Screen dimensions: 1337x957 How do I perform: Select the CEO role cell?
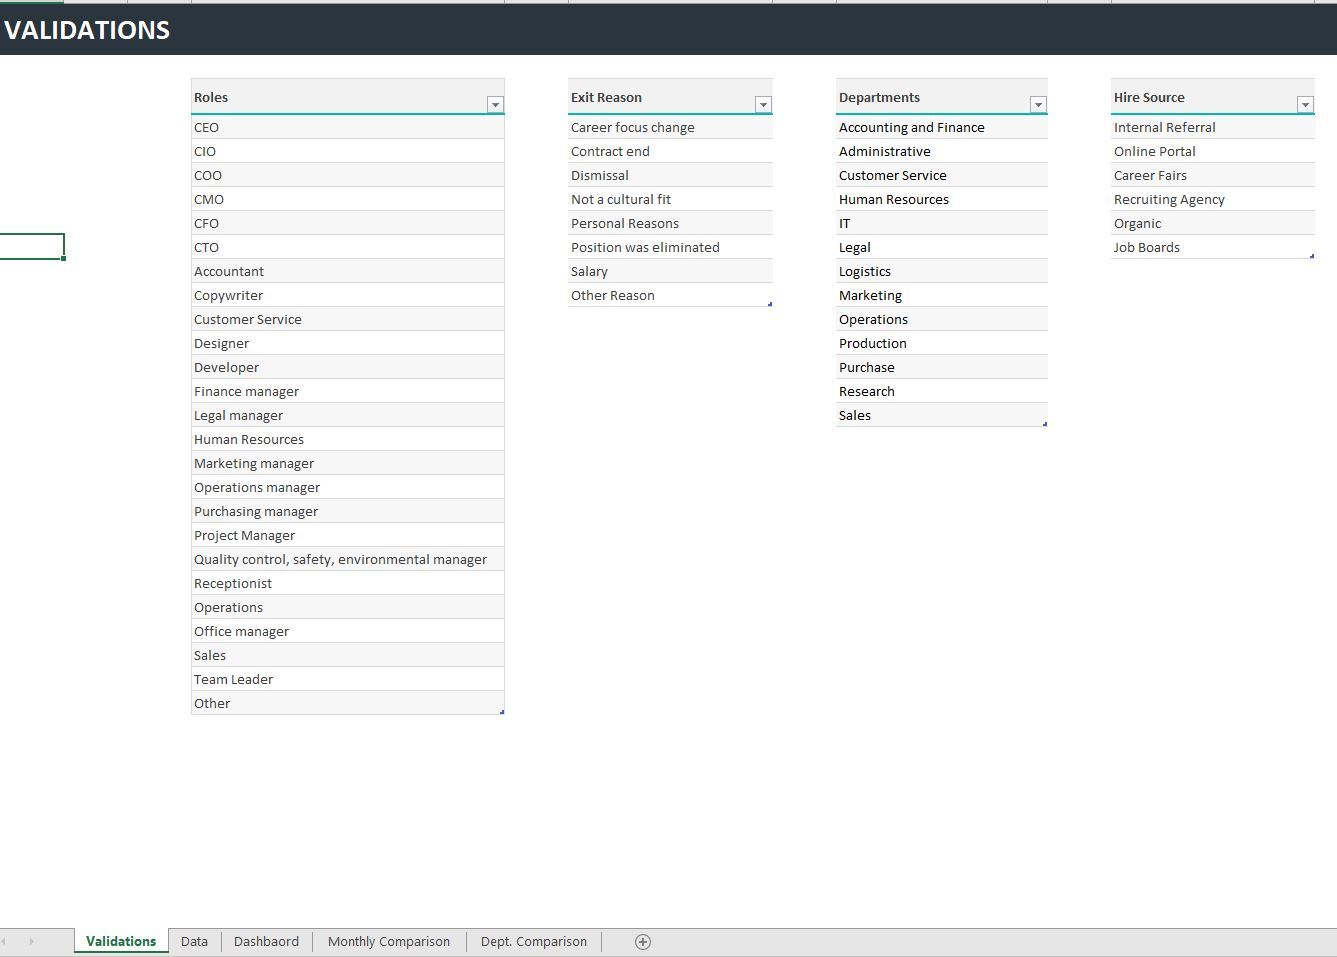pos(348,127)
